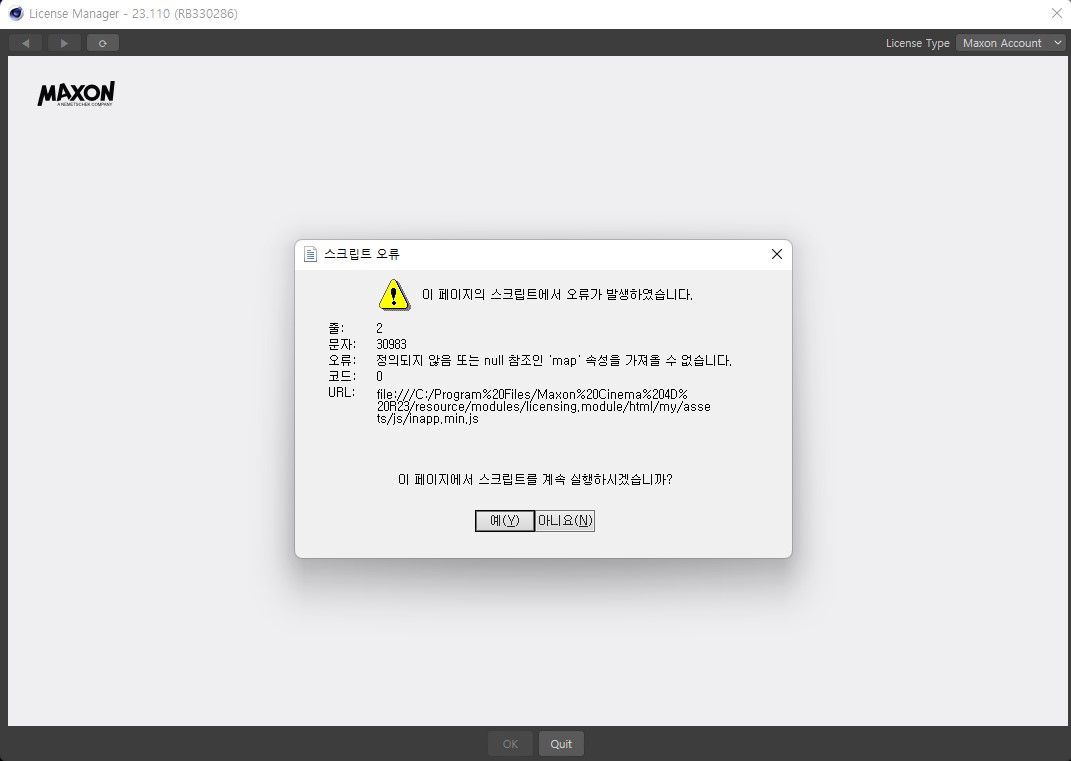This screenshot has height=761, width=1071.
Task: Click the License Manager - 23.110 title text
Action: (133, 14)
